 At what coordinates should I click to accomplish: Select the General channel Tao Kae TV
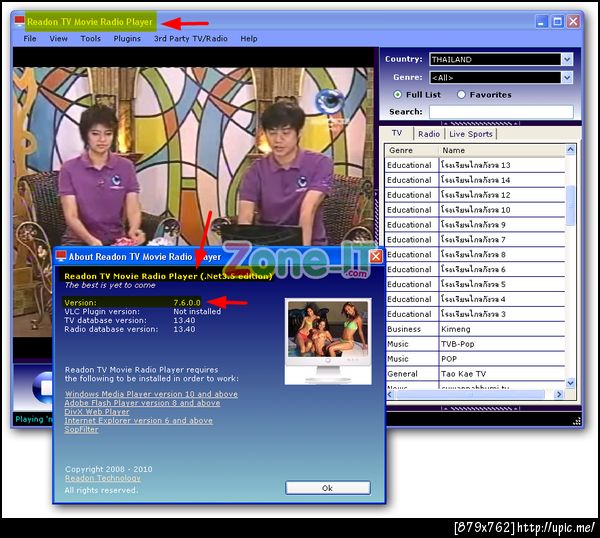[x=475, y=374]
